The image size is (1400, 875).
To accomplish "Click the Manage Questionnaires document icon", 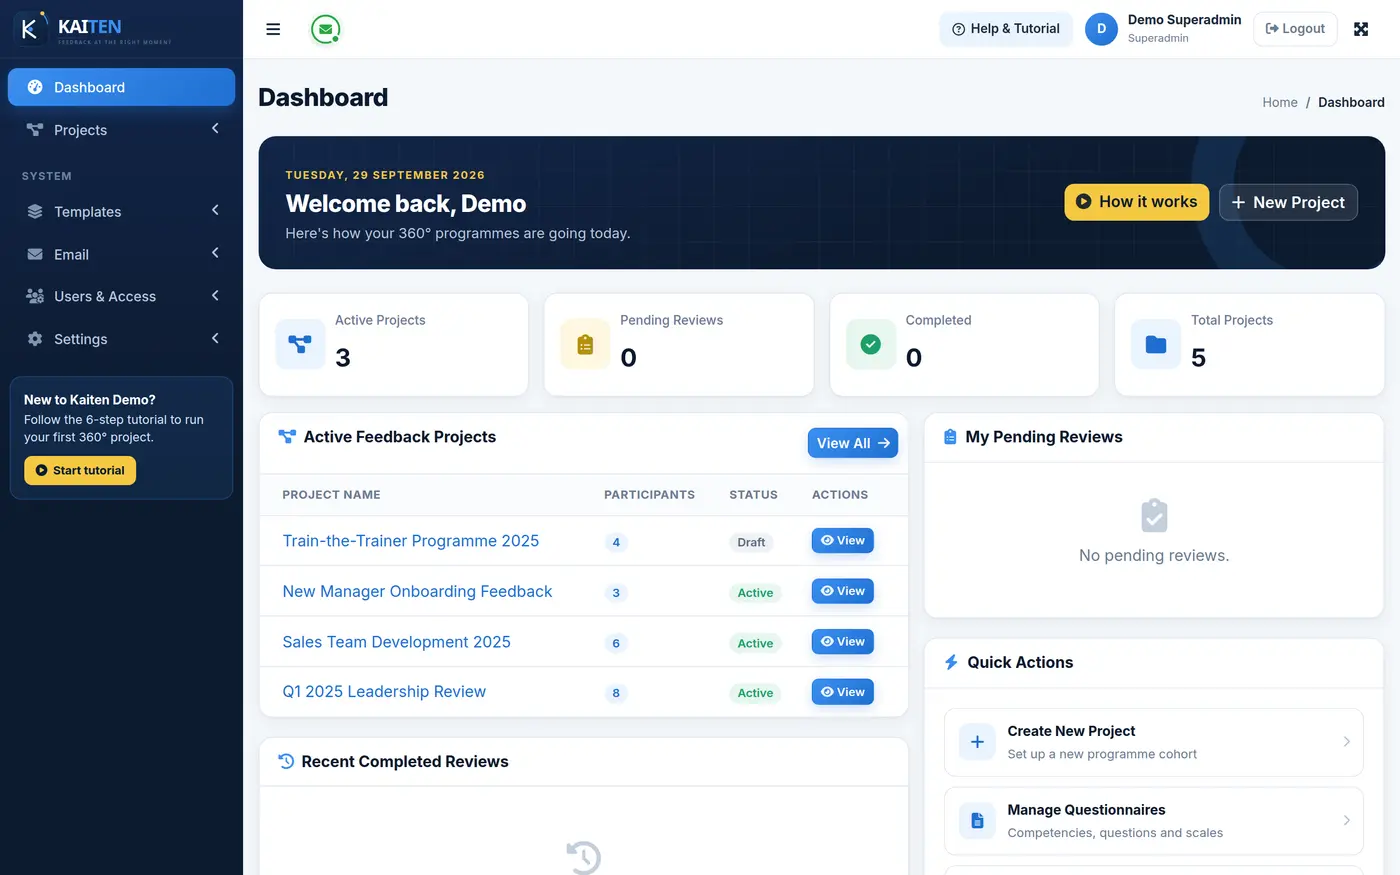I will tap(977, 821).
